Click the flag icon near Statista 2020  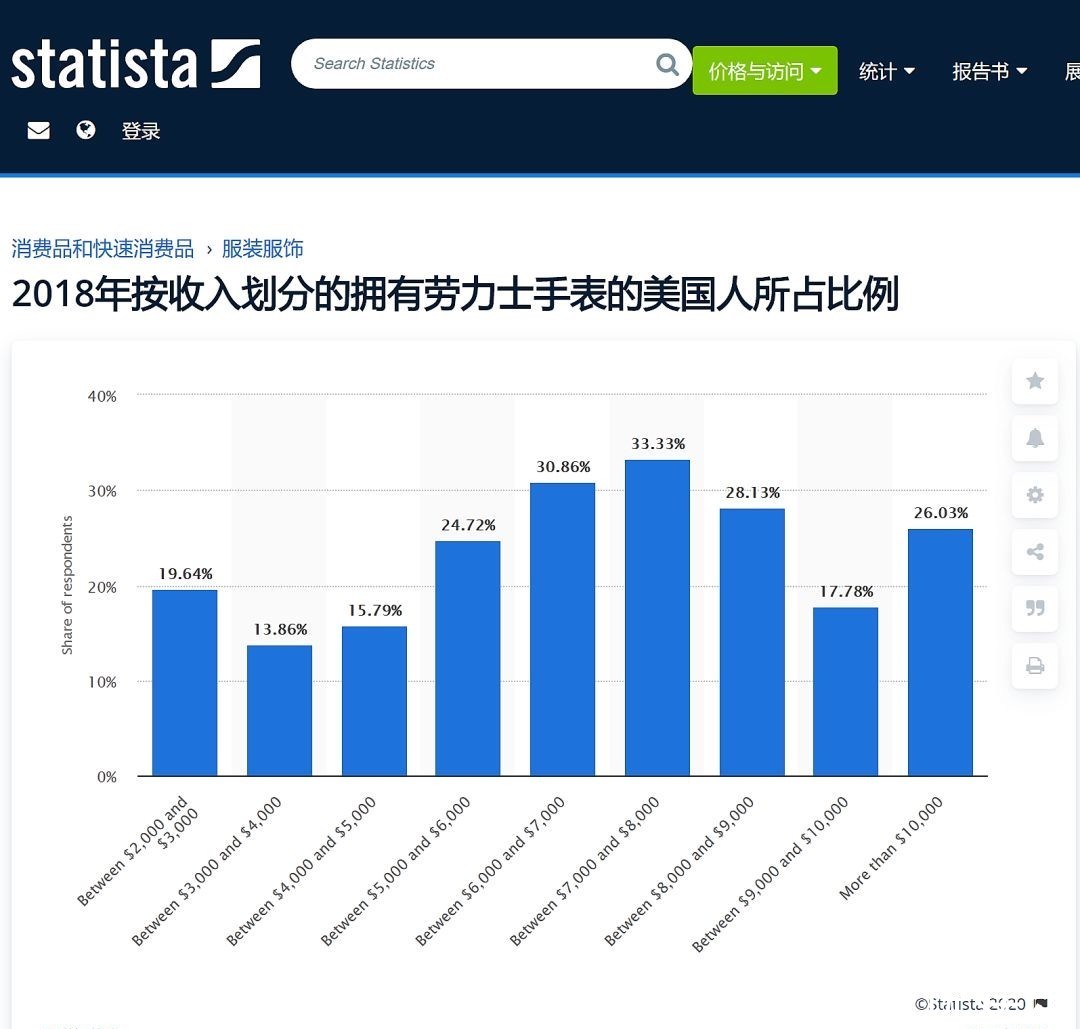tap(1041, 1004)
